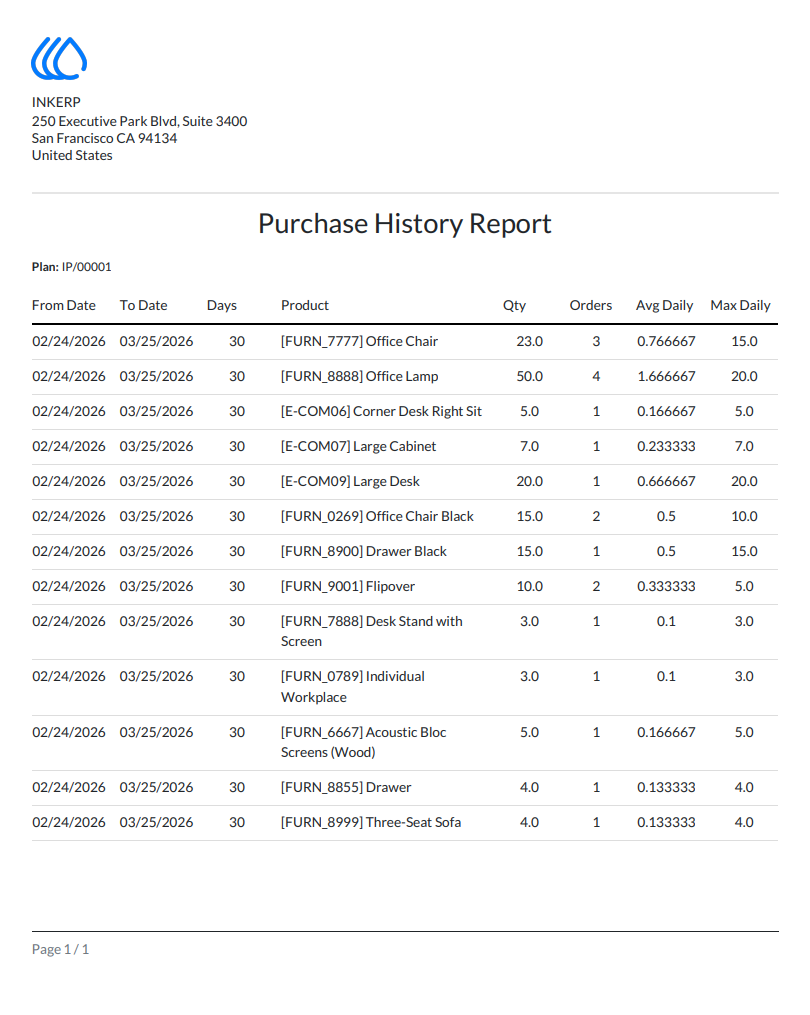Click the plan number IP/00001
Image resolution: width=810 pixels, height=1015 pixels.
click(87, 267)
